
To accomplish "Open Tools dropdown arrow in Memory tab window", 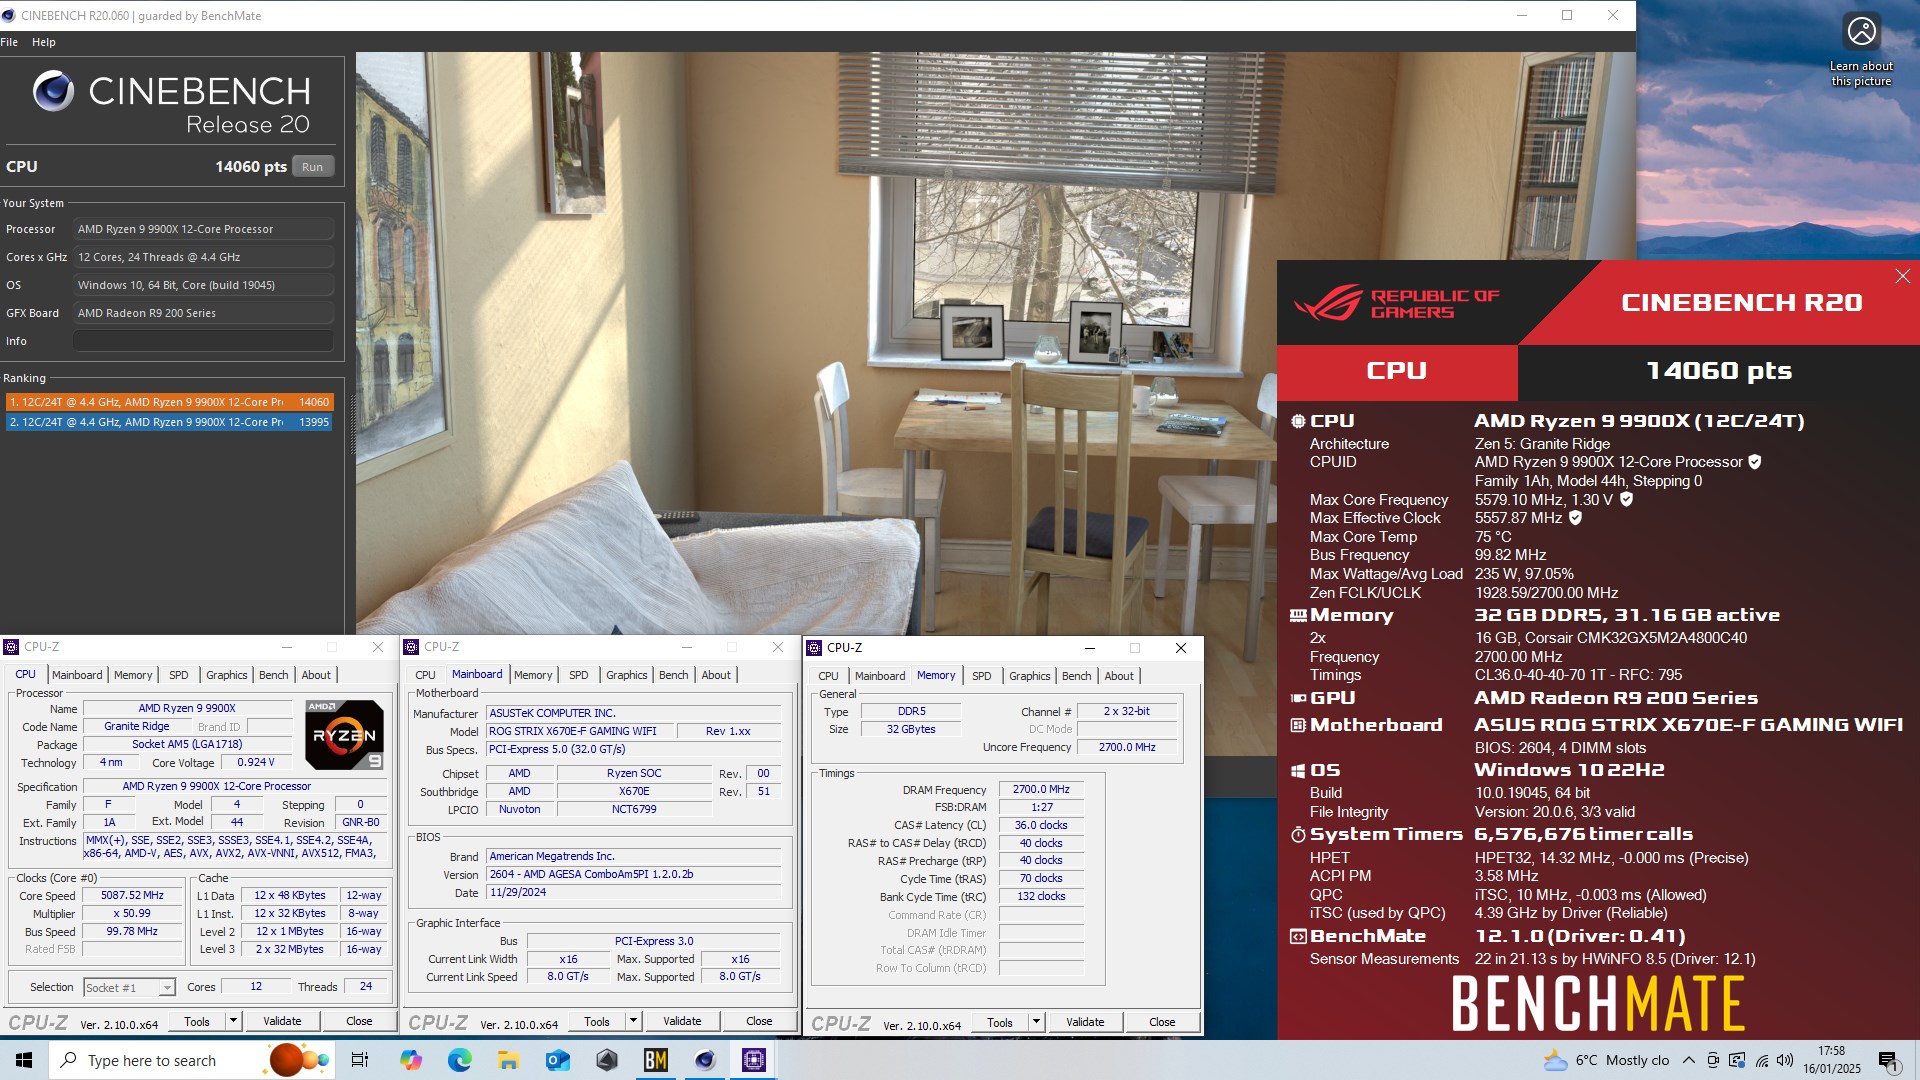I will 1036,1022.
